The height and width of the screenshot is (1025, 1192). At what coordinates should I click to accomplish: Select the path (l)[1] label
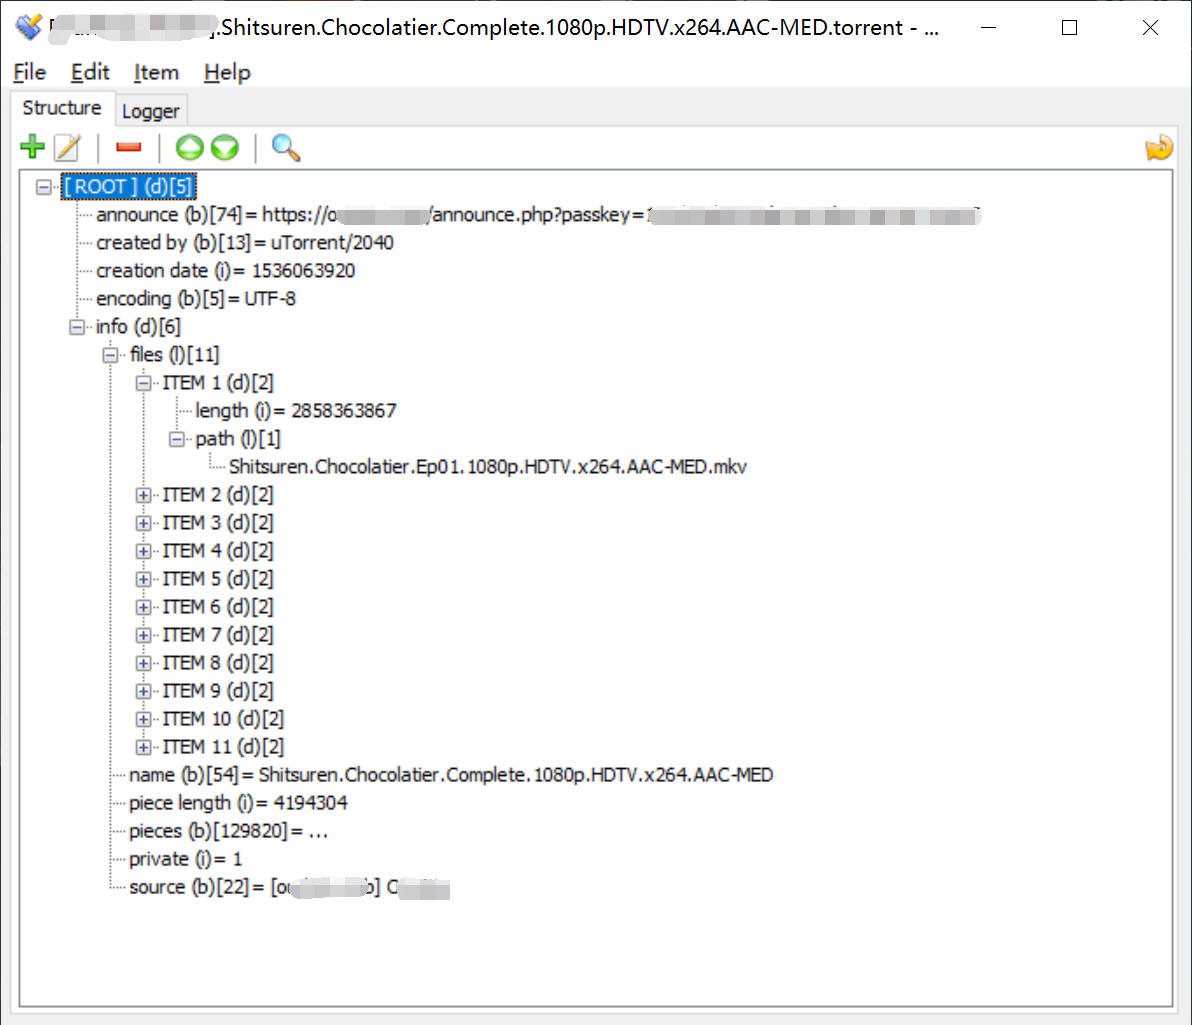point(238,440)
